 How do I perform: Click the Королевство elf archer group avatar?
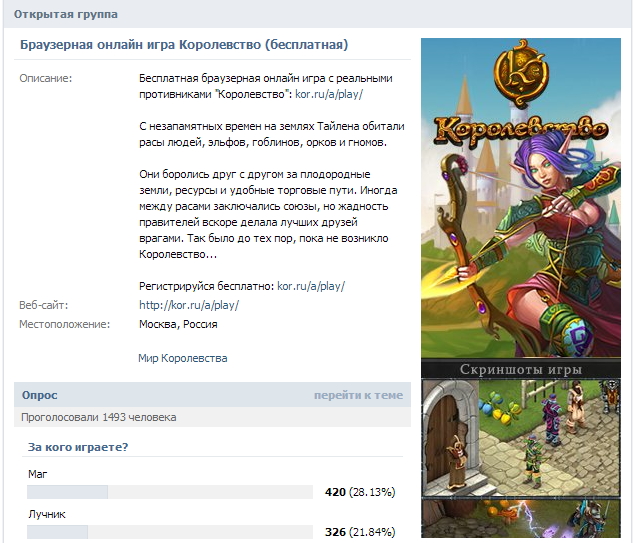tap(521, 198)
